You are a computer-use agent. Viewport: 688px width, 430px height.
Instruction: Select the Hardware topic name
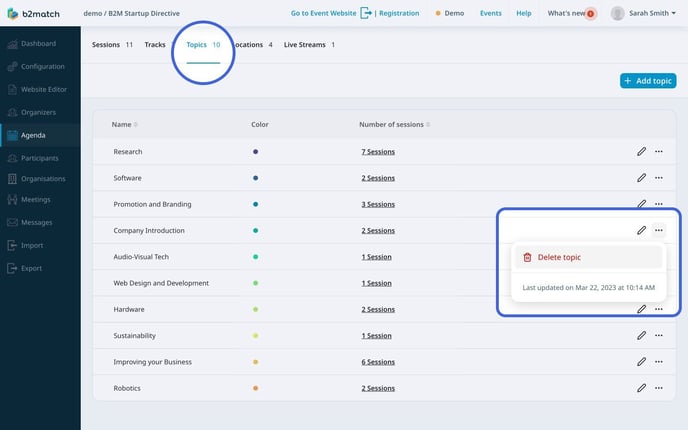pos(129,309)
